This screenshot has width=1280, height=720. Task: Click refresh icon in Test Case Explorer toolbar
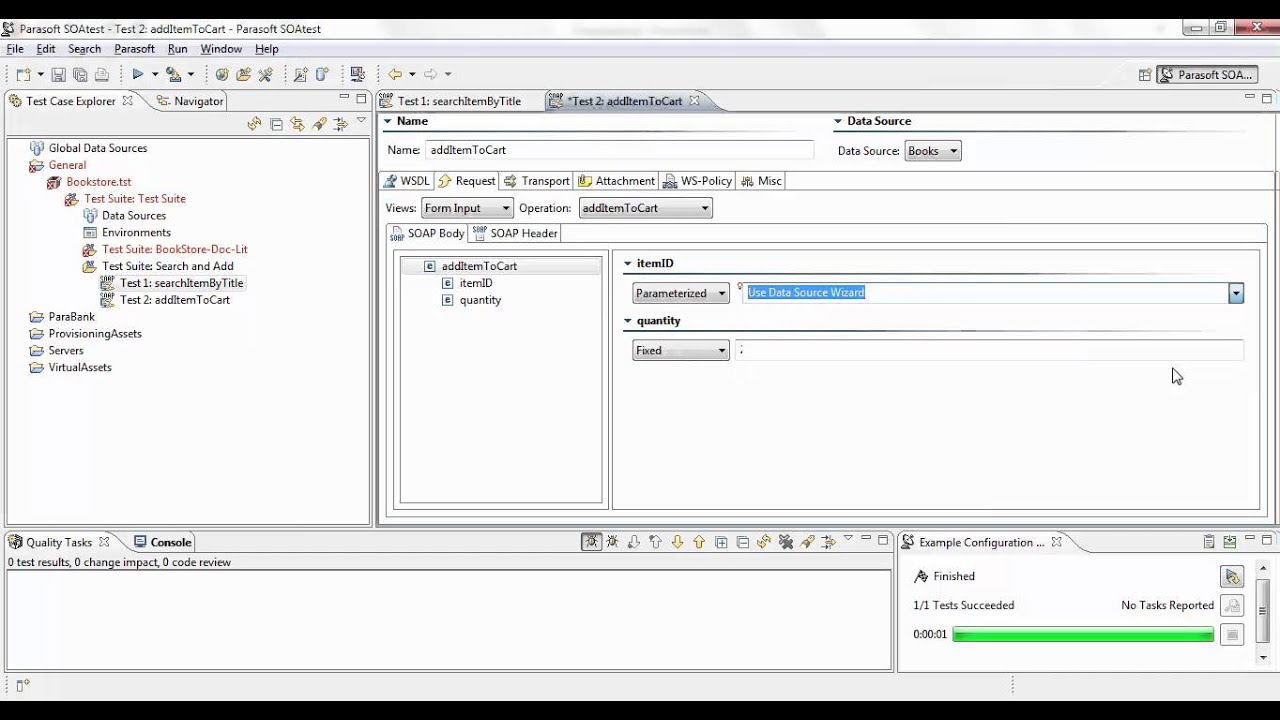(x=254, y=124)
